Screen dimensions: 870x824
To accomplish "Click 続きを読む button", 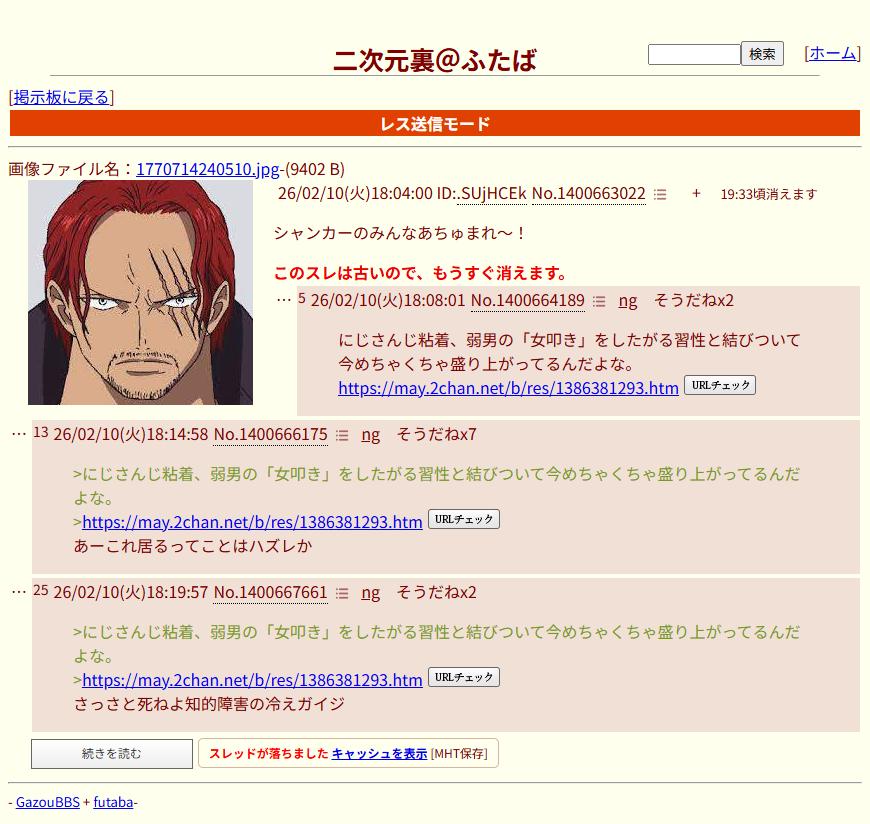I will [x=112, y=754].
